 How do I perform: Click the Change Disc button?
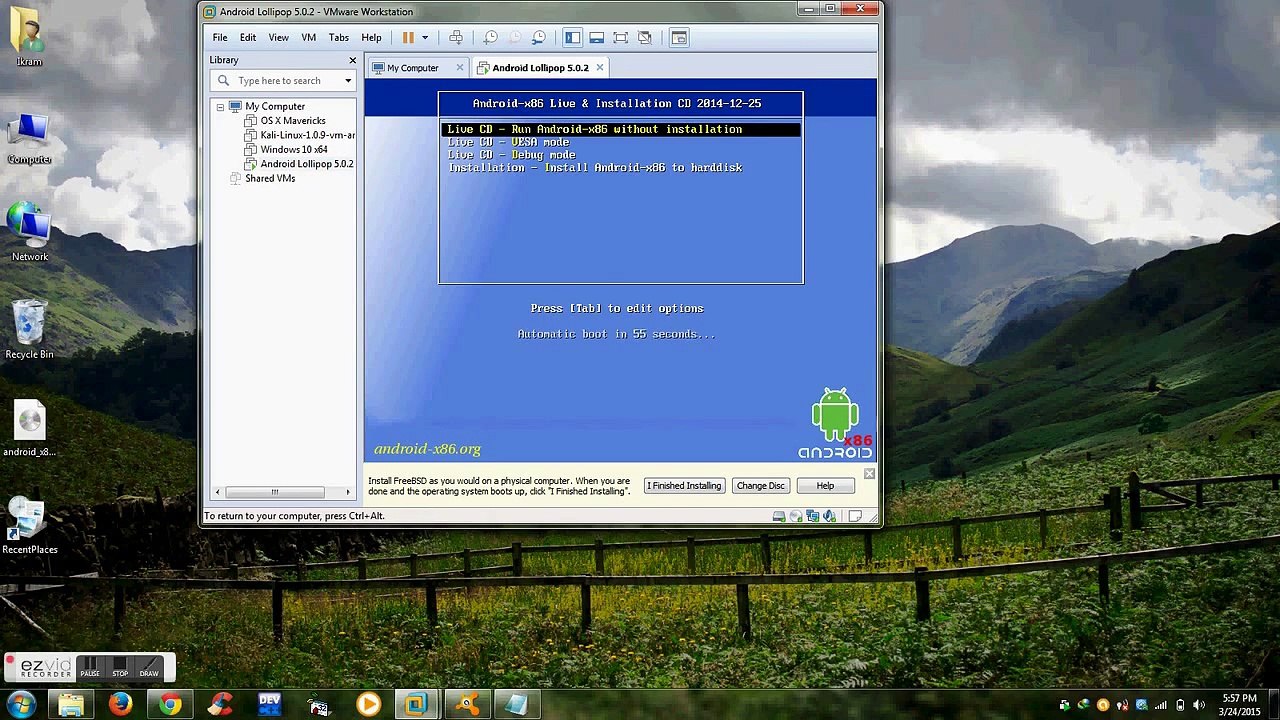coord(761,486)
